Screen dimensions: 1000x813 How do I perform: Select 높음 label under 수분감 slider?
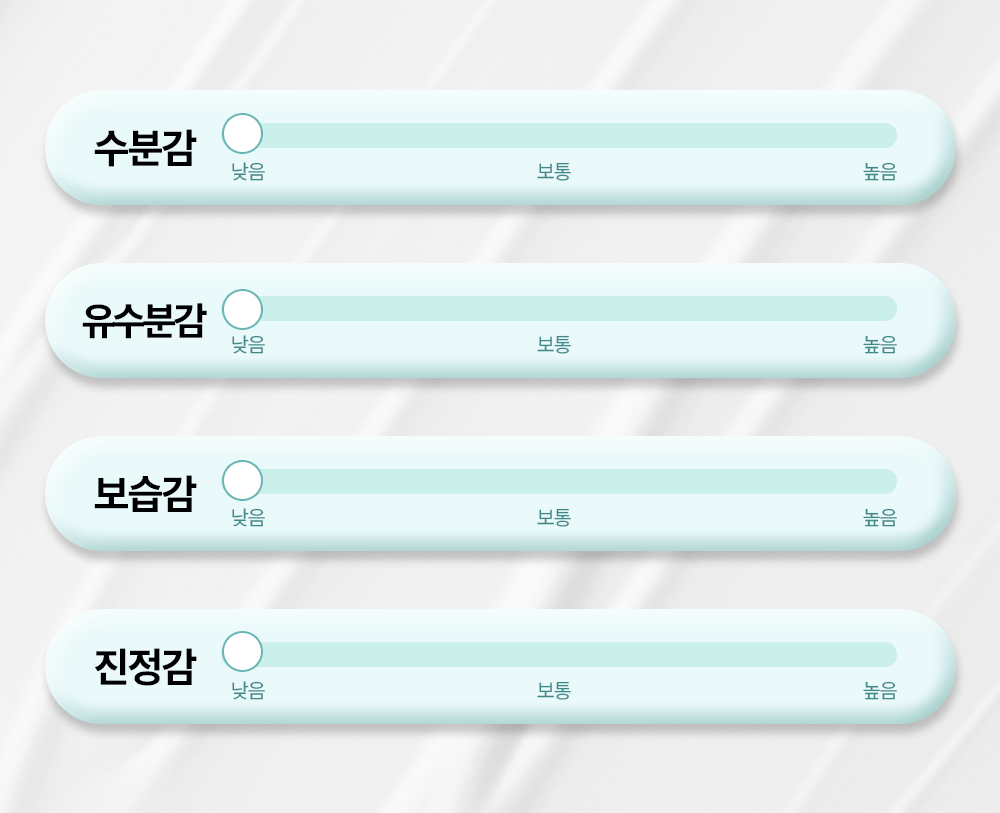(880, 172)
